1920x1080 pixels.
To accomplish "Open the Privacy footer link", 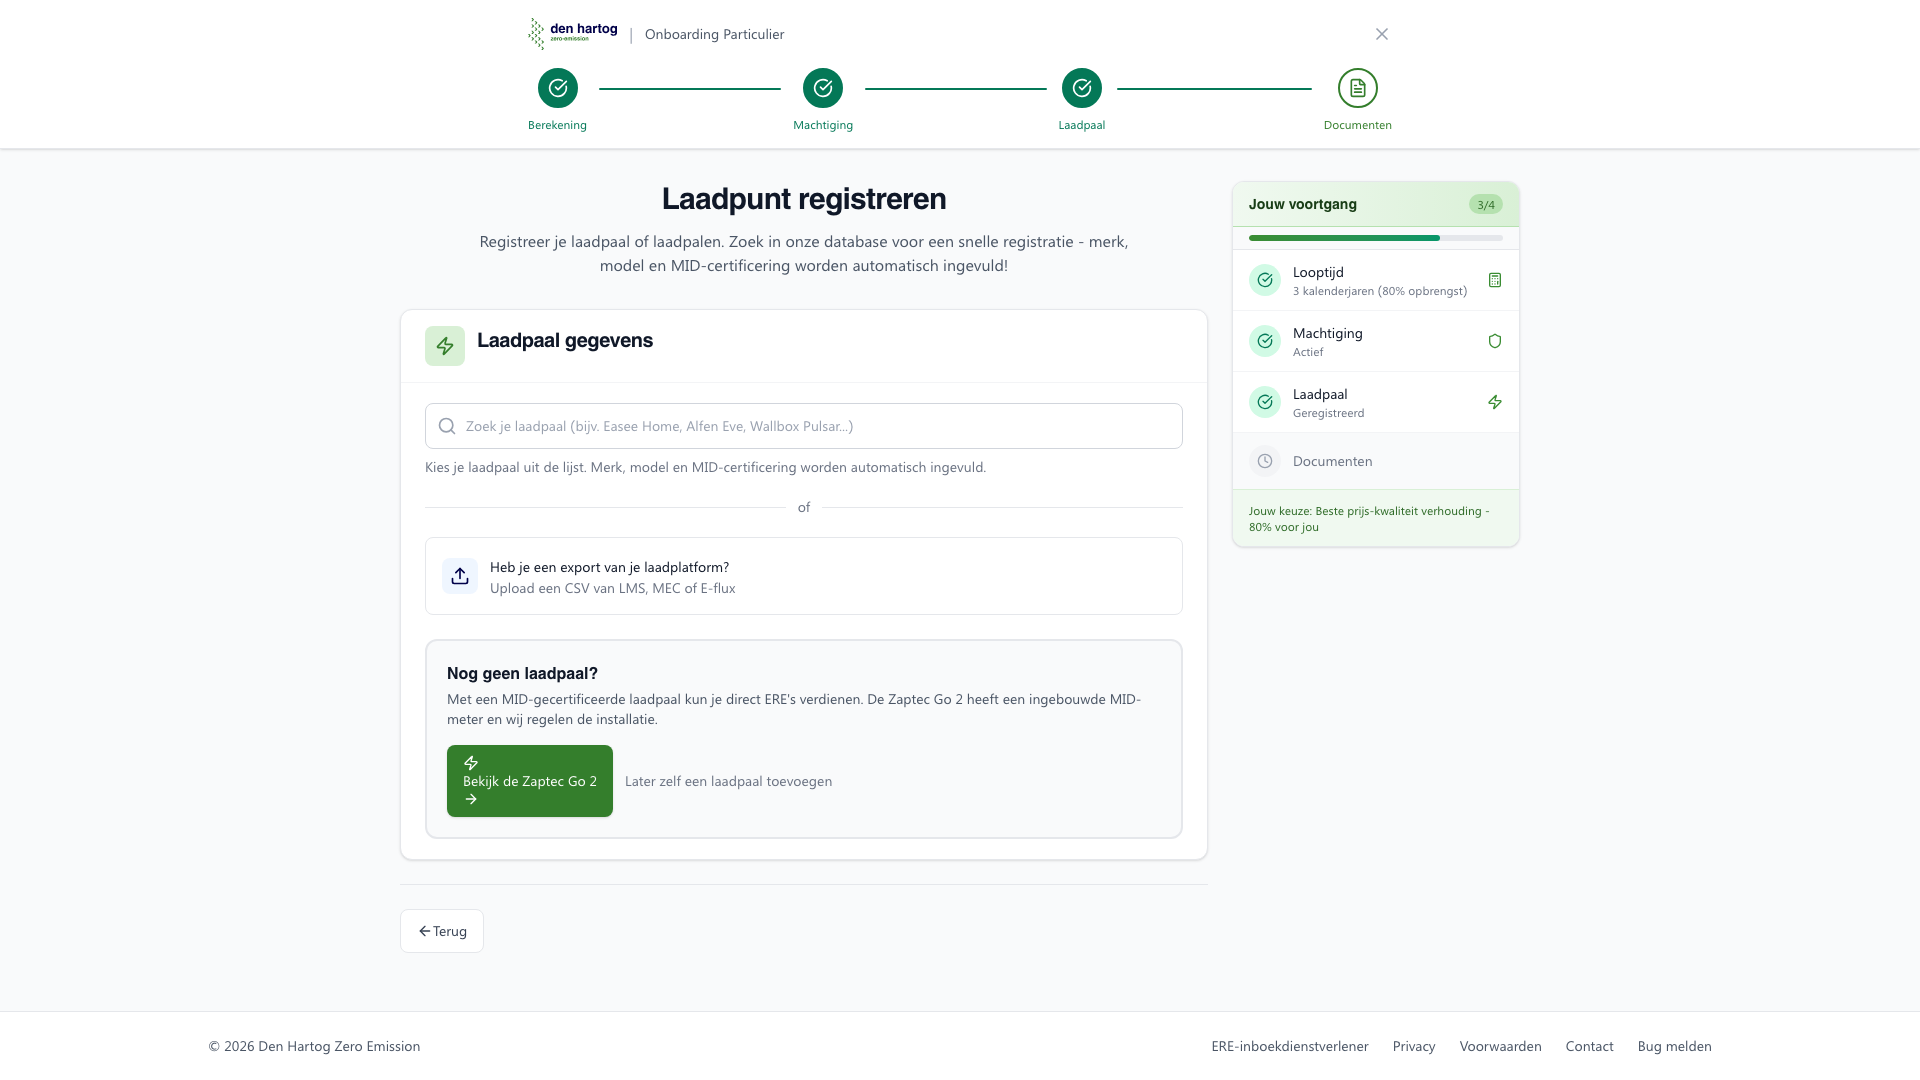I will tap(1414, 1046).
